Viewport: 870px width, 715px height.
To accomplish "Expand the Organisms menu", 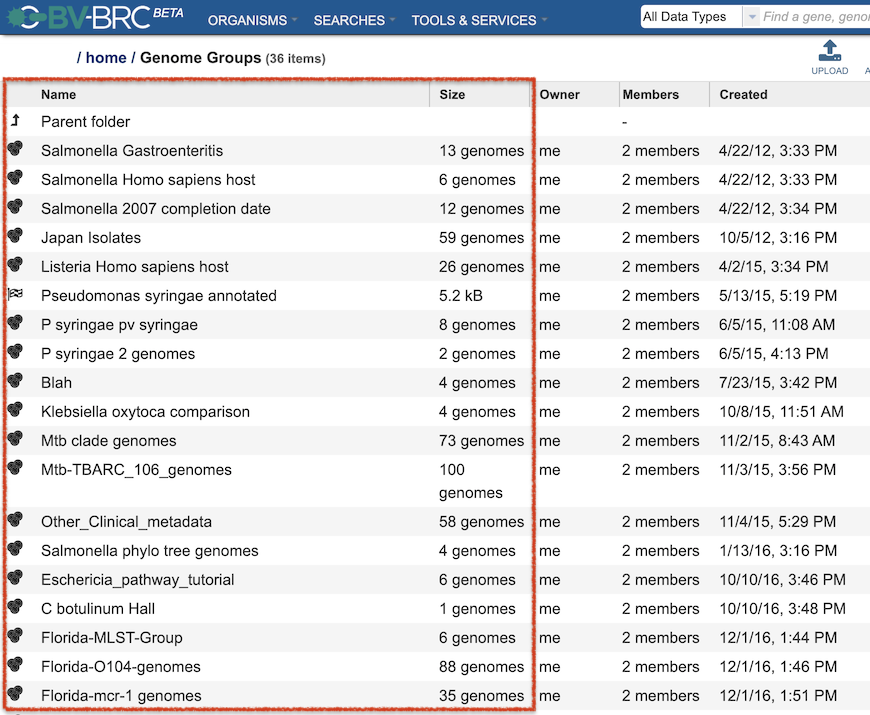I will click(252, 21).
